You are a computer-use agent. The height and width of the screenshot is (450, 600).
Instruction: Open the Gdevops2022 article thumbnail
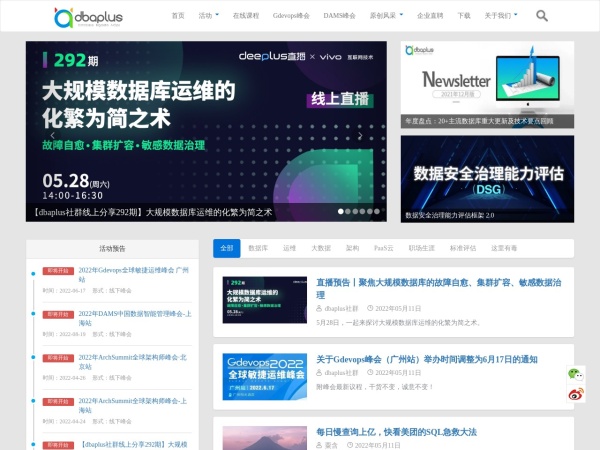coord(265,377)
